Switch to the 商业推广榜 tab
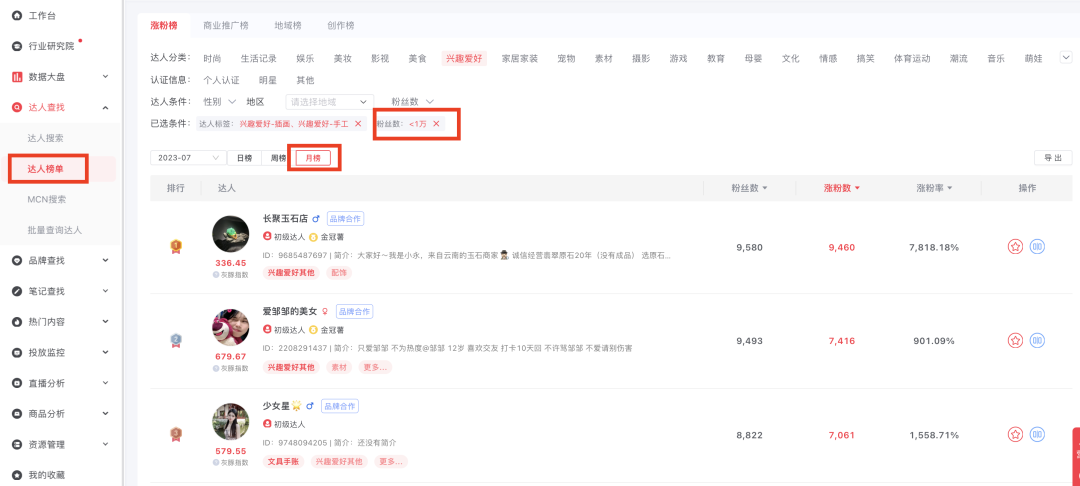Image resolution: width=1080 pixels, height=486 pixels. (x=225, y=25)
